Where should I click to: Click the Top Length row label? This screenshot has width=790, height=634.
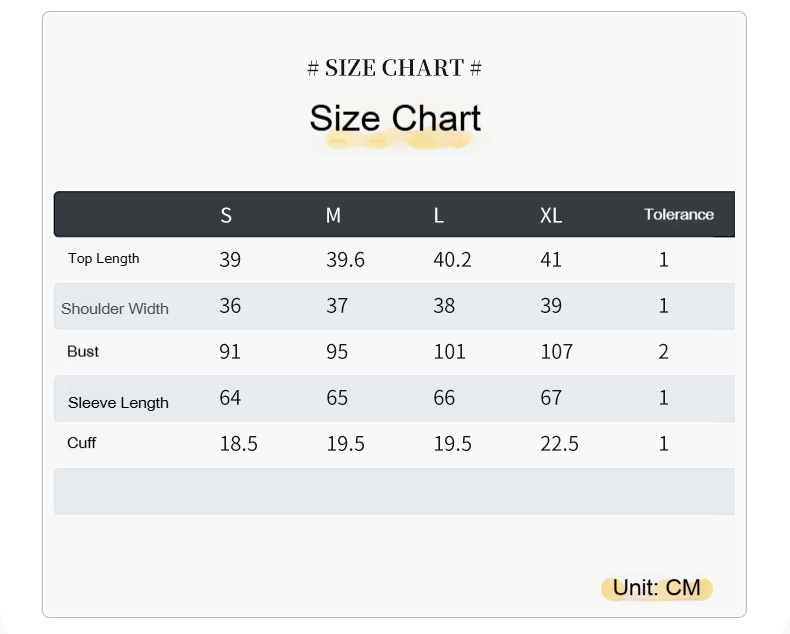point(104,259)
